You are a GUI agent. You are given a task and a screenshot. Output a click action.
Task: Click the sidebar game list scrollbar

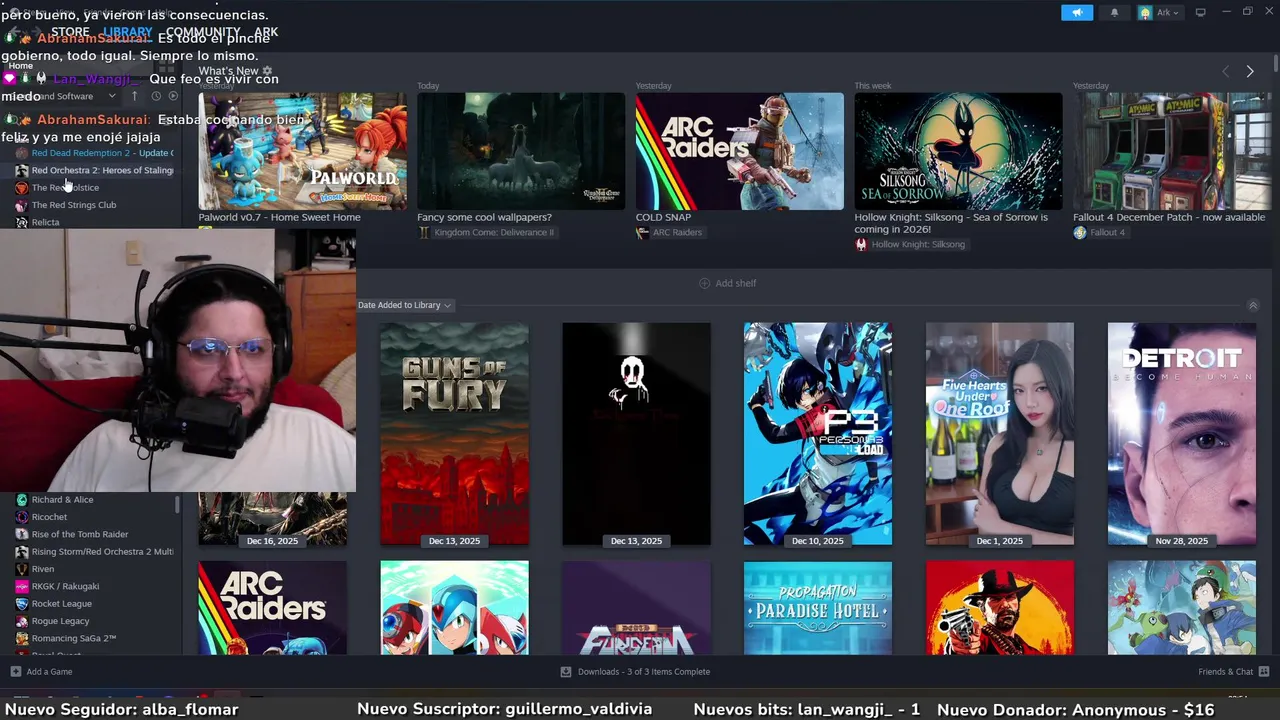178,504
